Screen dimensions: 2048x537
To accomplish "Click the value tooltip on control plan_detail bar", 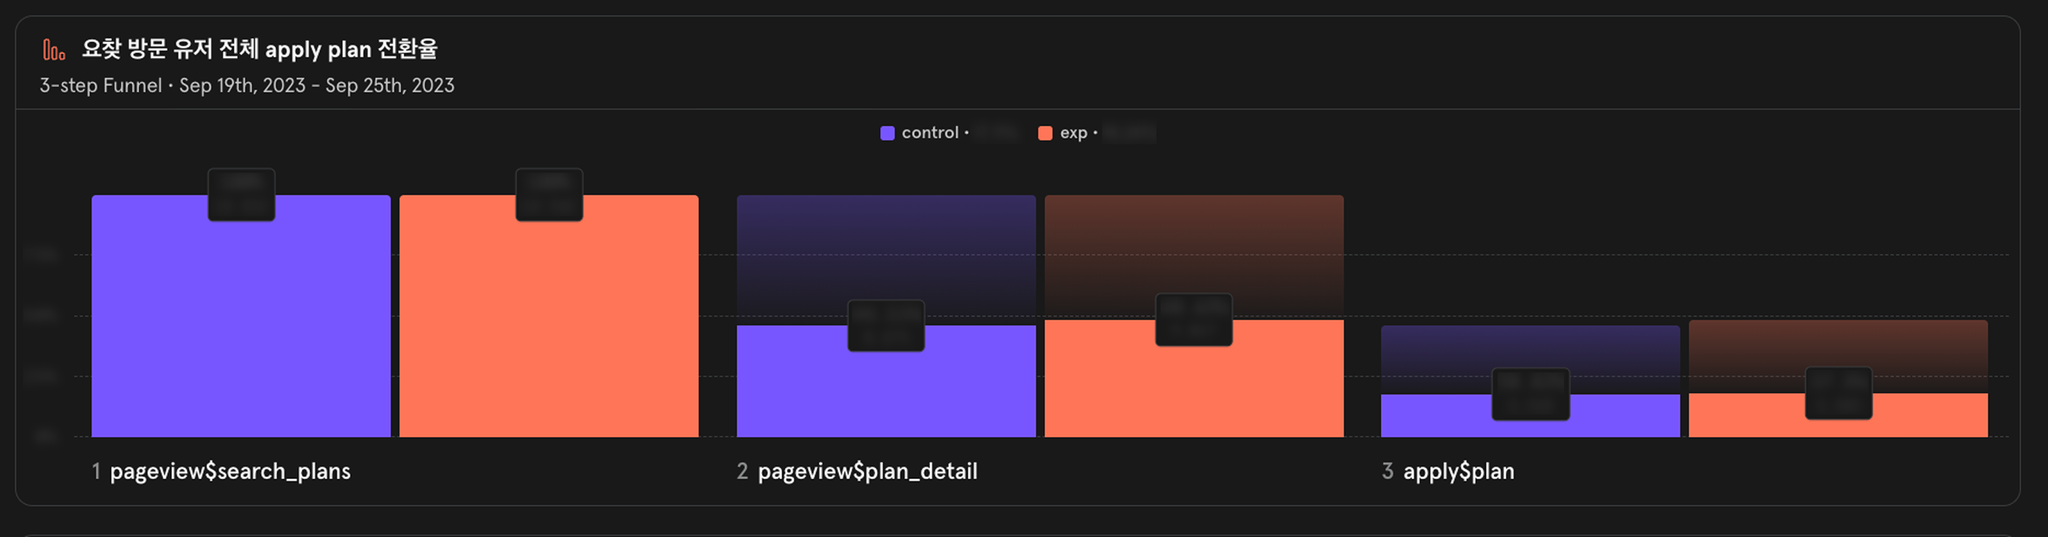I will pos(886,326).
